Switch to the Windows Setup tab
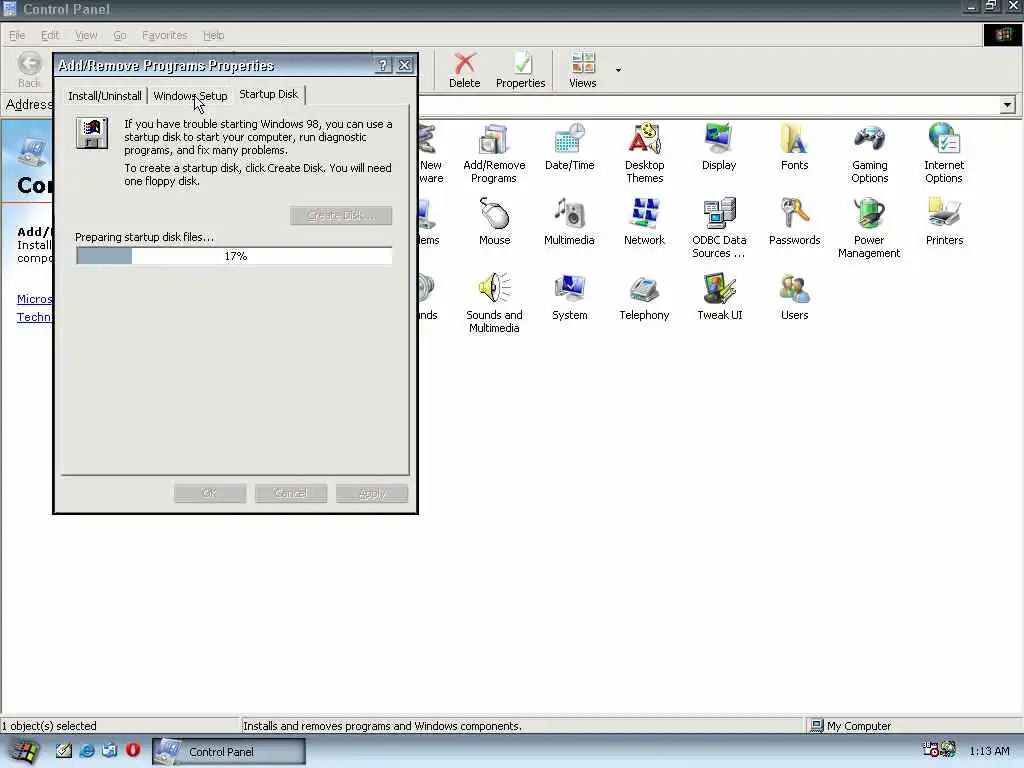The image size is (1024, 768). (x=190, y=96)
